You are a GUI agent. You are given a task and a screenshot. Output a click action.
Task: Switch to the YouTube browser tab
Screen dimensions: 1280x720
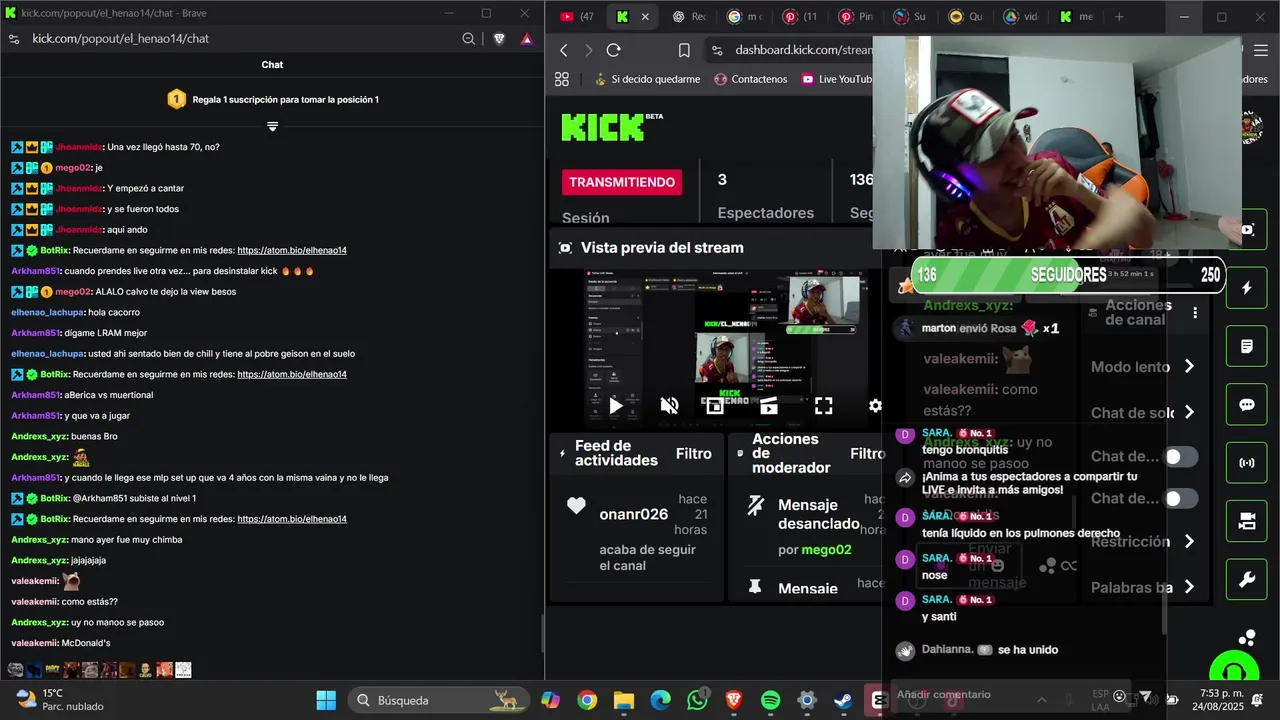578,17
